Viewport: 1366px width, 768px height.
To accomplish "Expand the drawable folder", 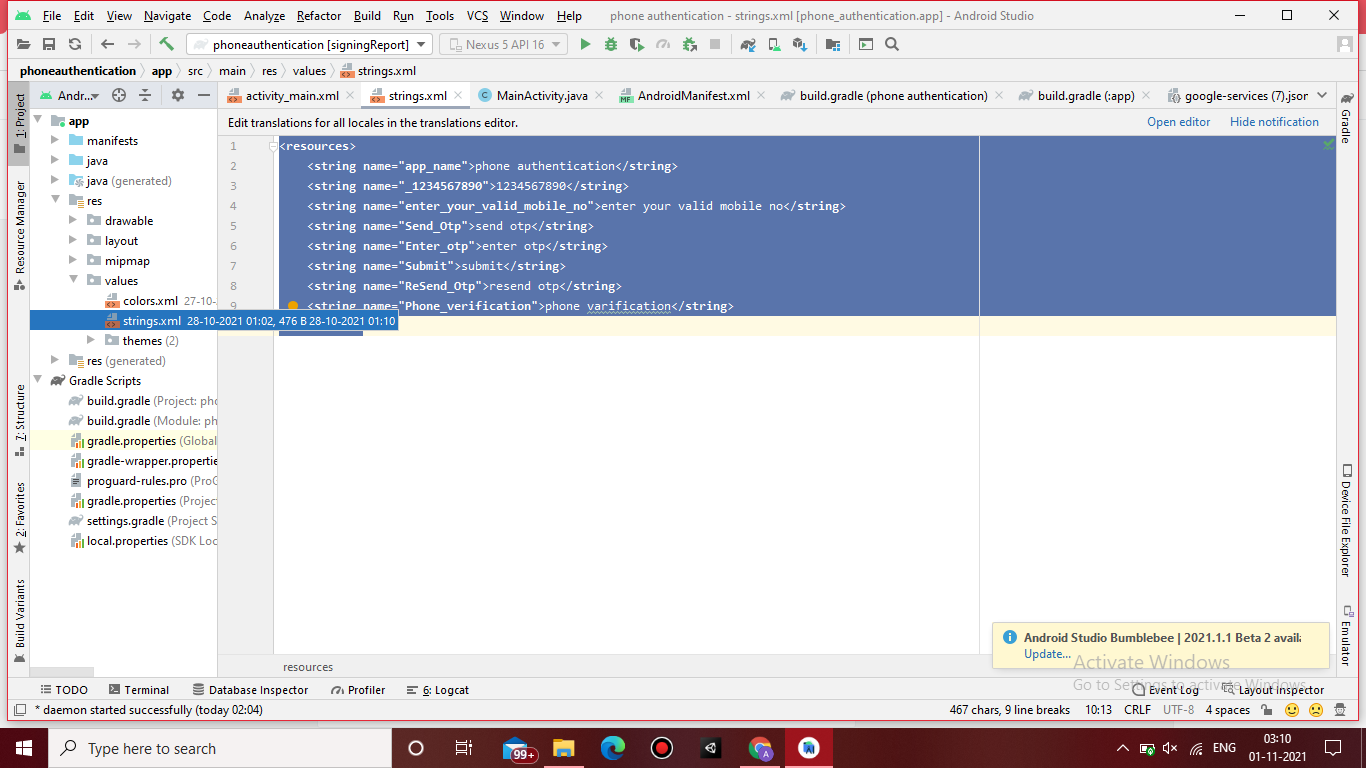I will coord(74,221).
